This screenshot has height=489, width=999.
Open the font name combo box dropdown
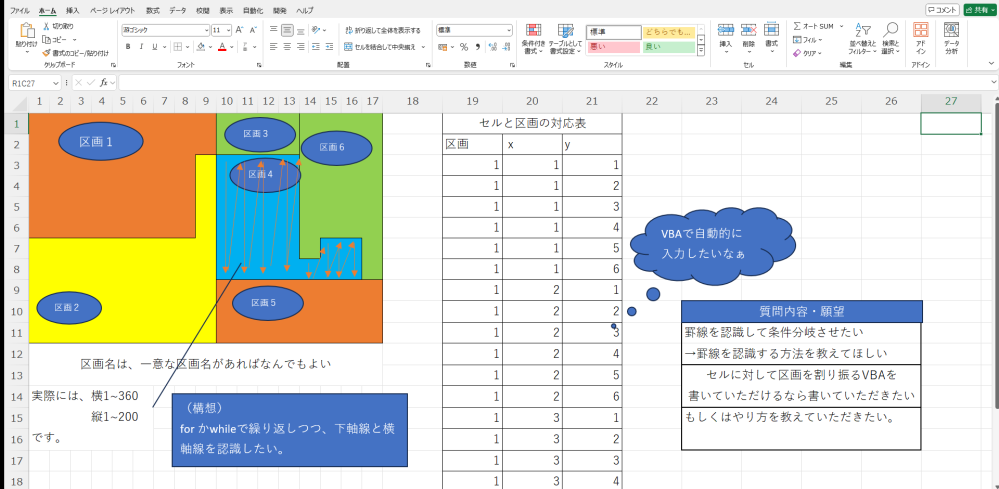[206, 30]
